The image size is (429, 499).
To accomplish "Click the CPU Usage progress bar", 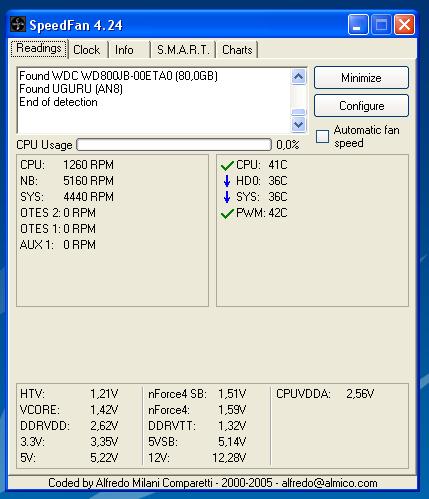I will click(174, 145).
